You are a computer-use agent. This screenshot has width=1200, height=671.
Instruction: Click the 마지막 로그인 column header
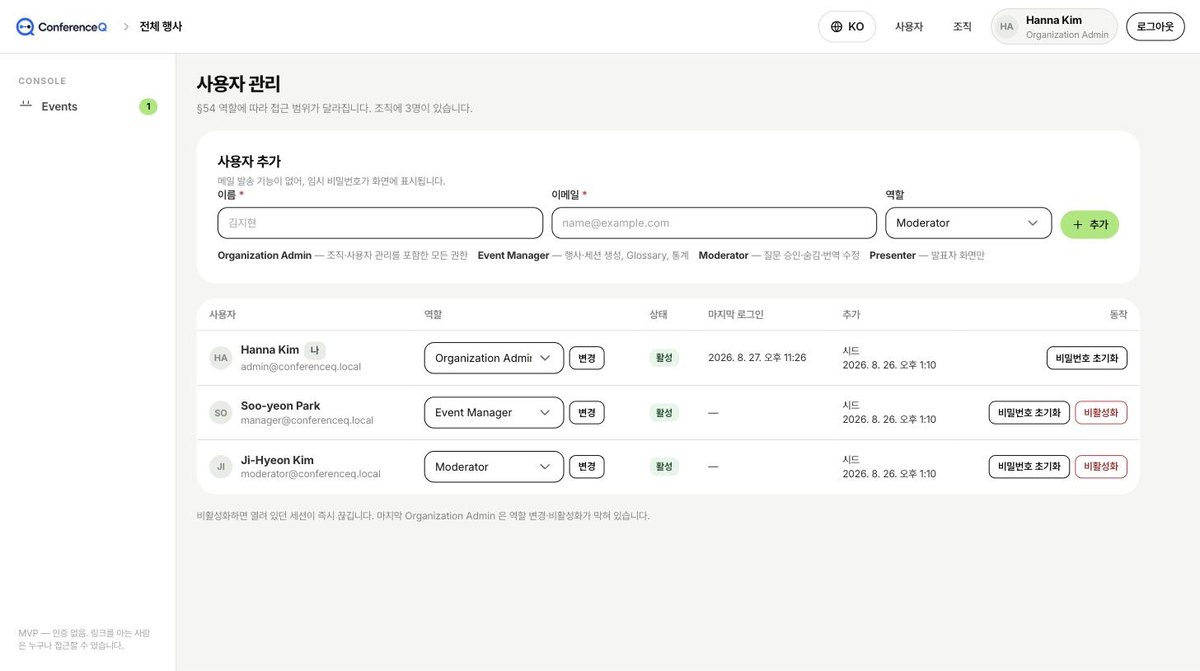click(735, 314)
